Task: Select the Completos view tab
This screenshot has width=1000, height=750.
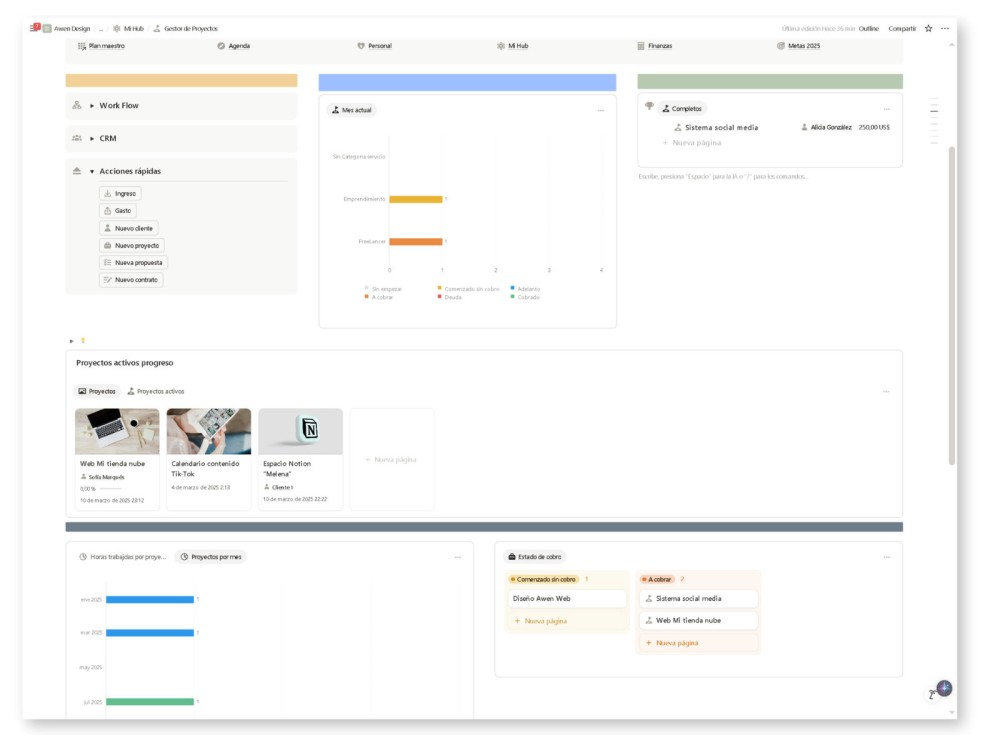Action: click(682, 109)
